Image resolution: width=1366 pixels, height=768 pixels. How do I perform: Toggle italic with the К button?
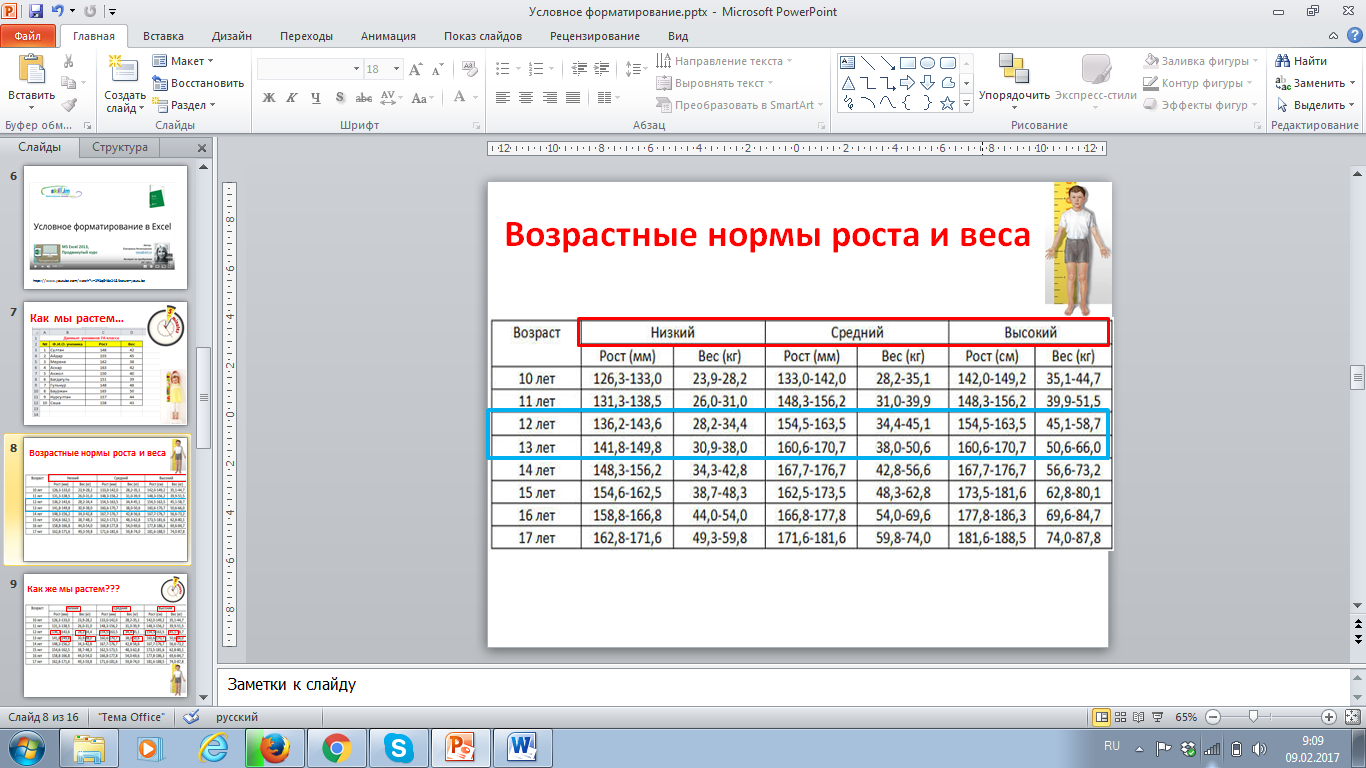coord(292,97)
